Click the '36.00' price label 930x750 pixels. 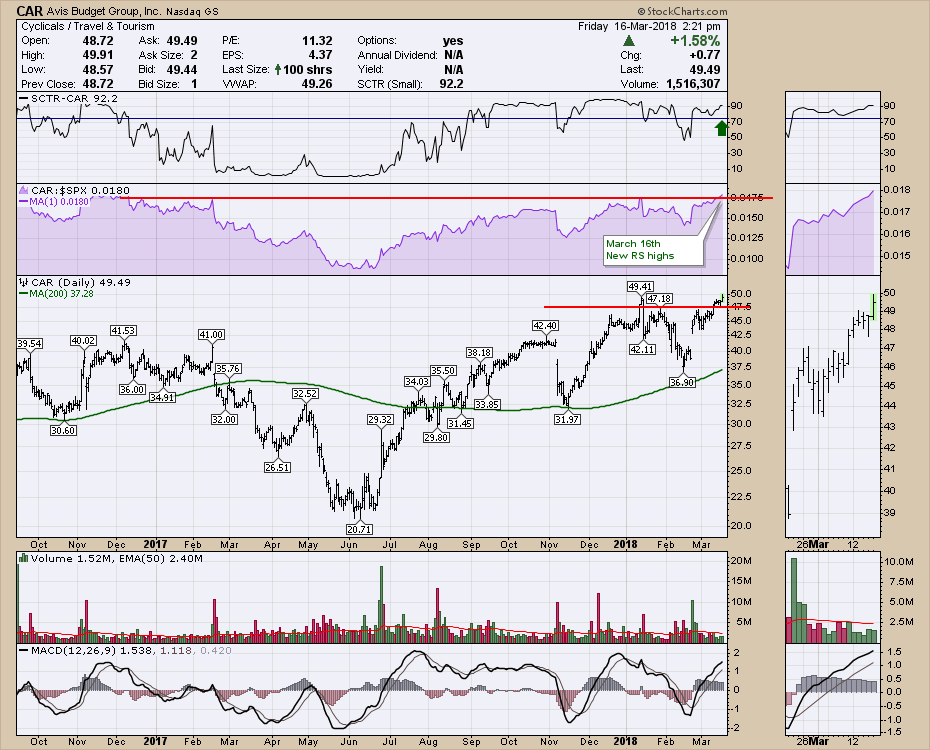click(132, 389)
